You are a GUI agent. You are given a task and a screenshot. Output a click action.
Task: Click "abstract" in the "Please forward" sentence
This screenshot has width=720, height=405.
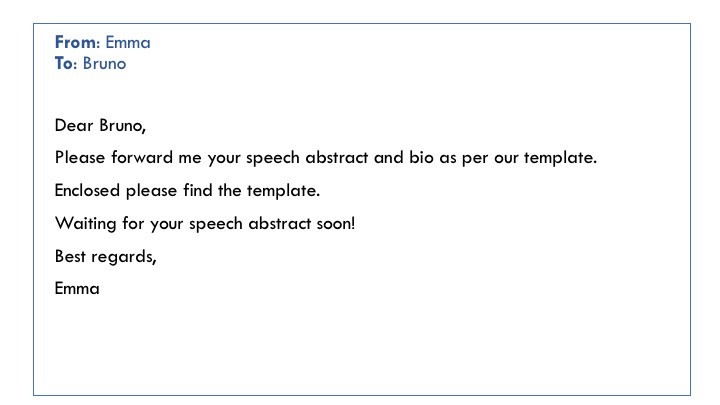click(x=337, y=158)
